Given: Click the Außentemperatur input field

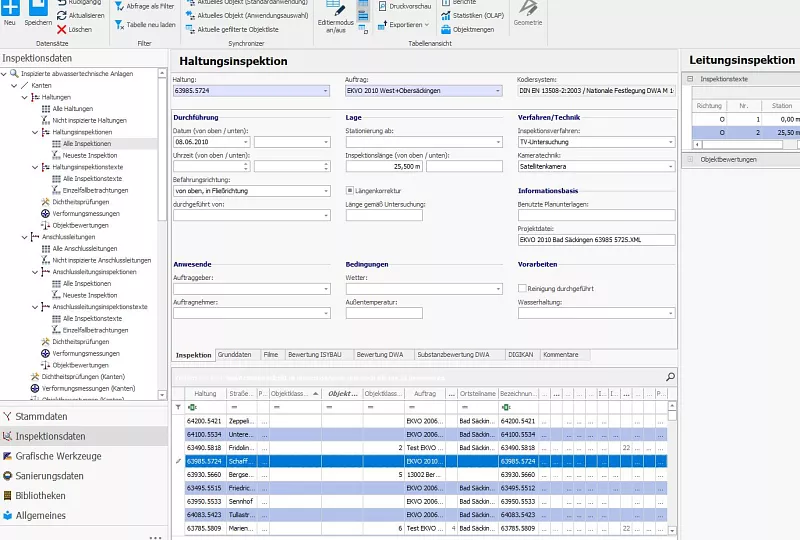Looking at the screenshot, I should [384, 313].
